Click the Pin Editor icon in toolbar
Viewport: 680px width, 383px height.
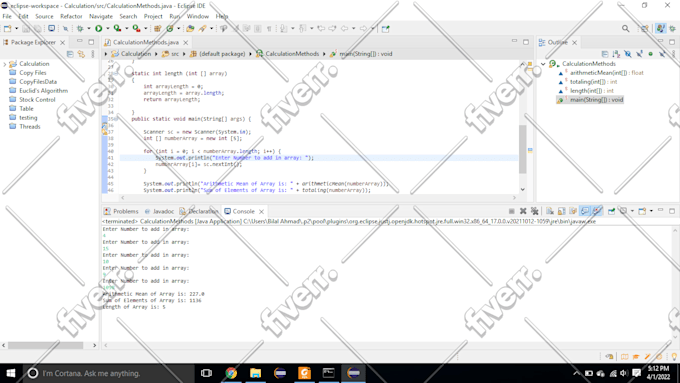click(385, 28)
